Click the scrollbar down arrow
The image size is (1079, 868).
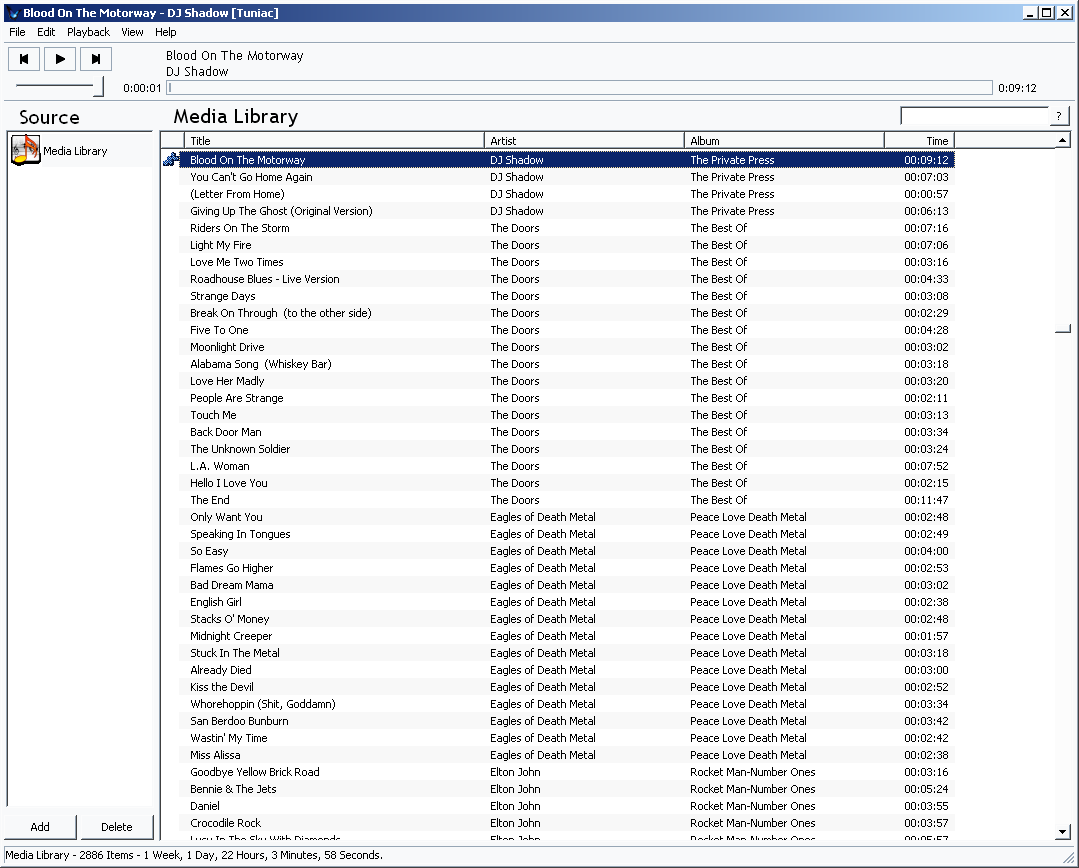tap(1062, 832)
